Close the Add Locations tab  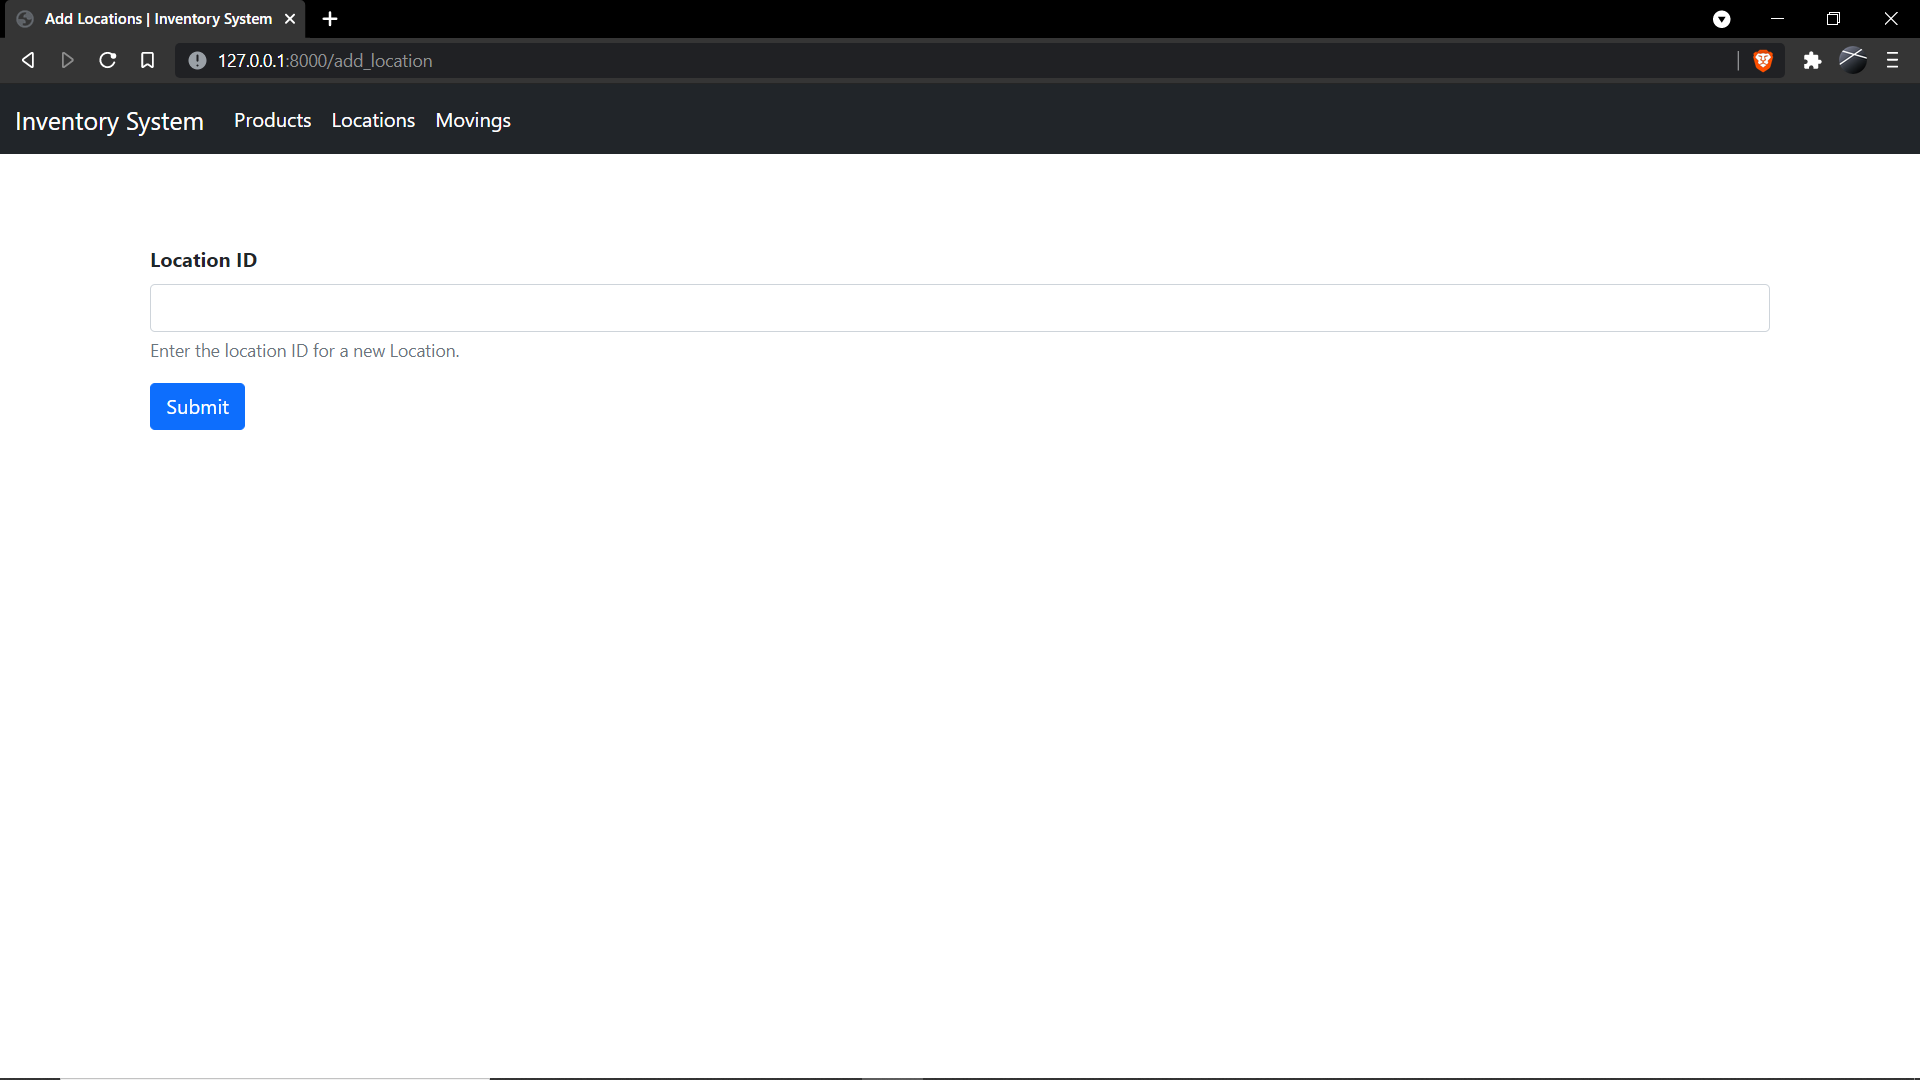(x=290, y=19)
